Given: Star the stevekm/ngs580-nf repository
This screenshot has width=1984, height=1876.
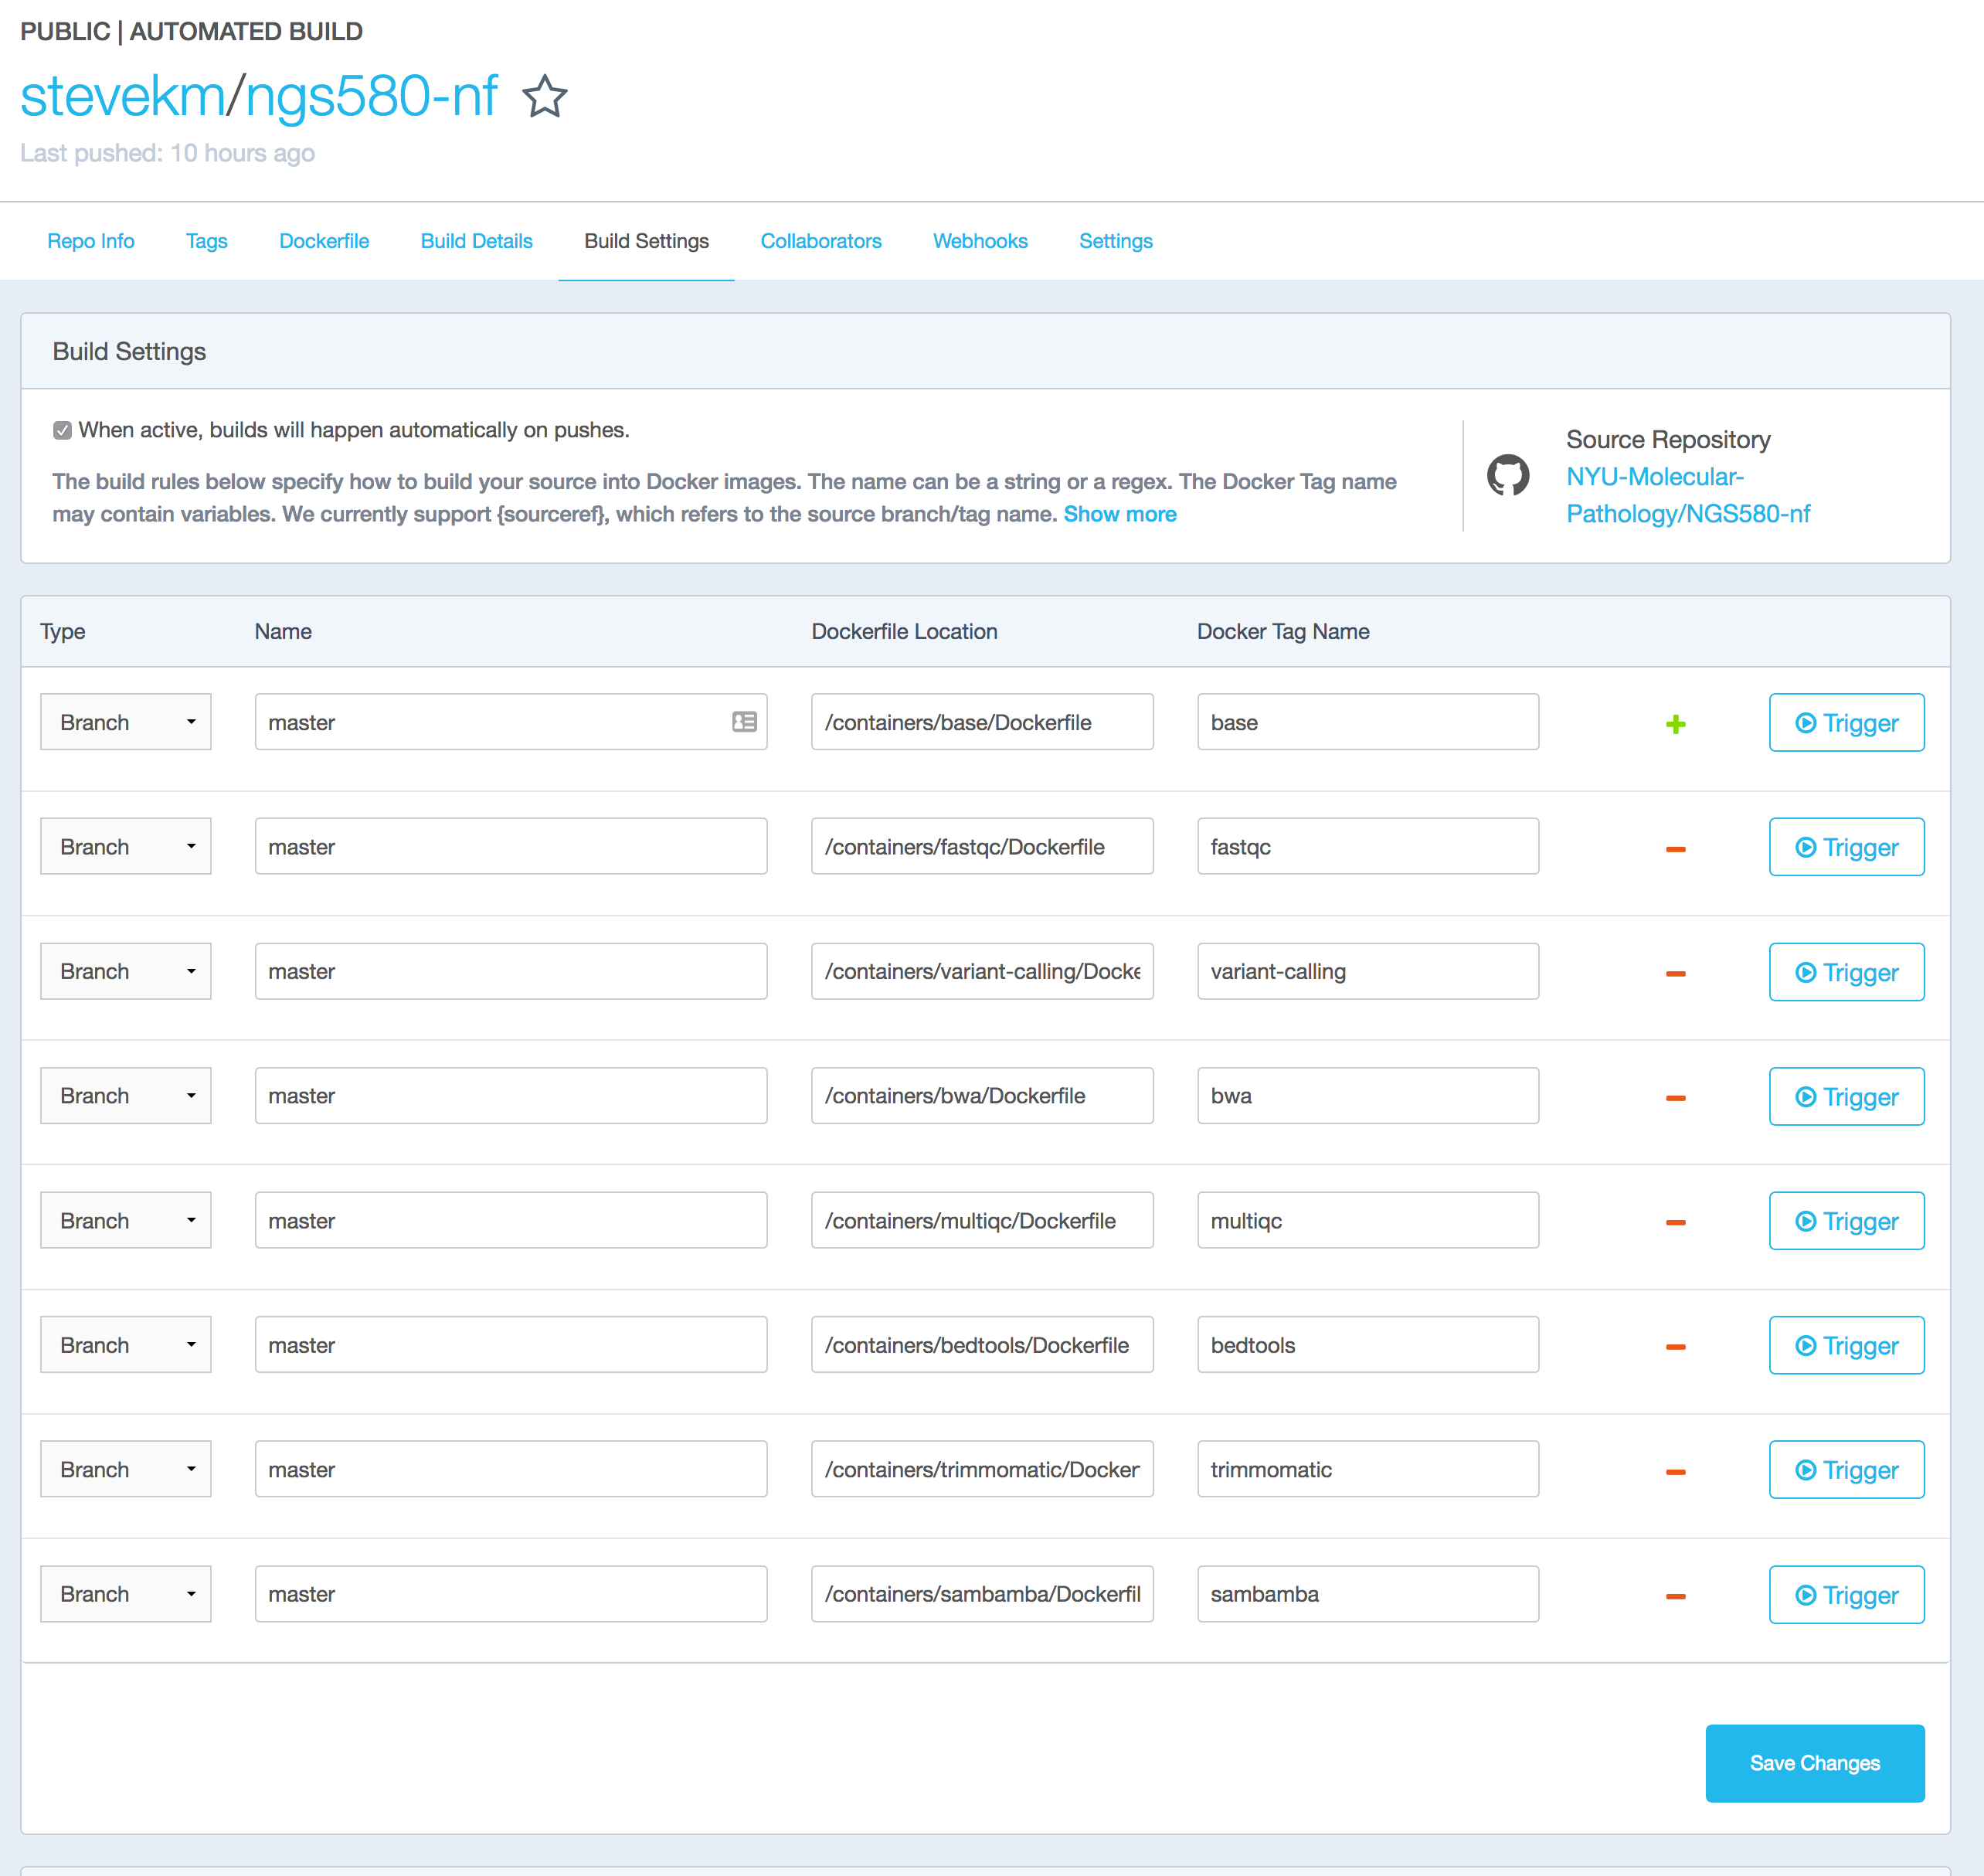Looking at the screenshot, I should 545,96.
